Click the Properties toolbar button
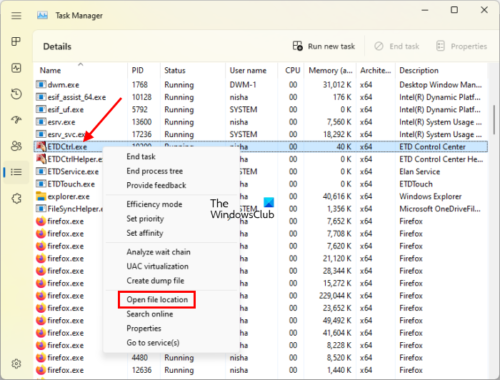The width and height of the screenshot is (500, 380). [462, 46]
